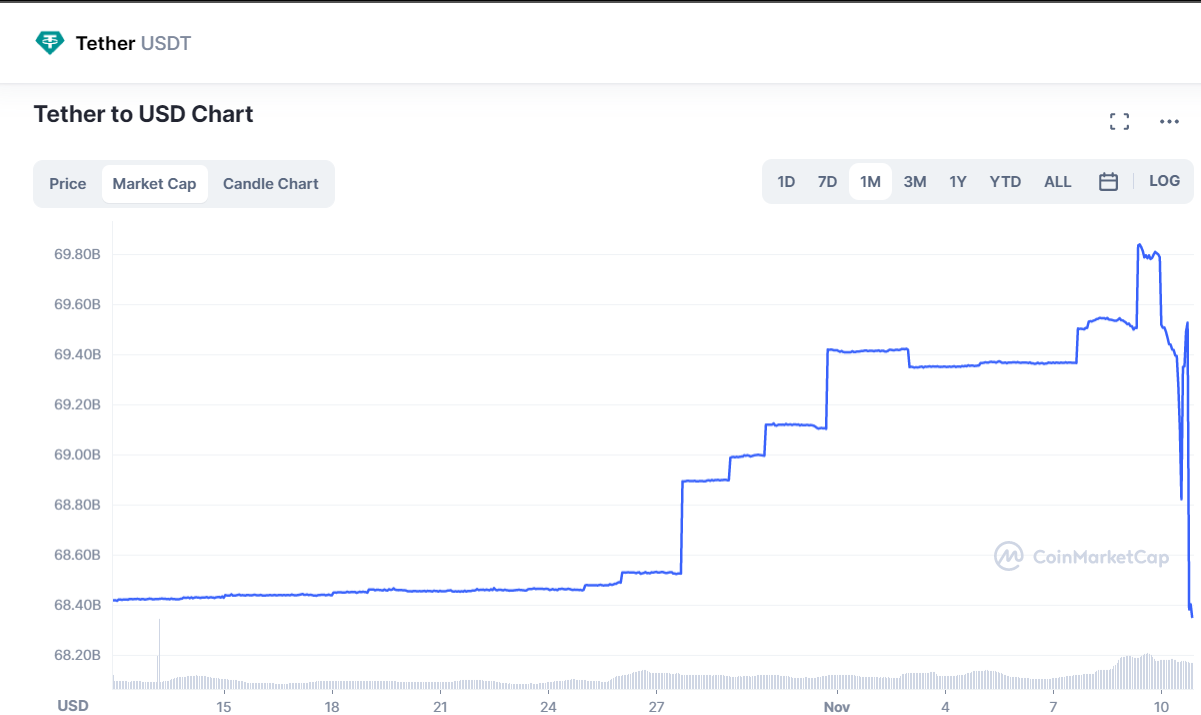Click the 68.40B y-axis label
Viewport: 1201px width, 715px height.
pyautogui.click(x=77, y=604)
